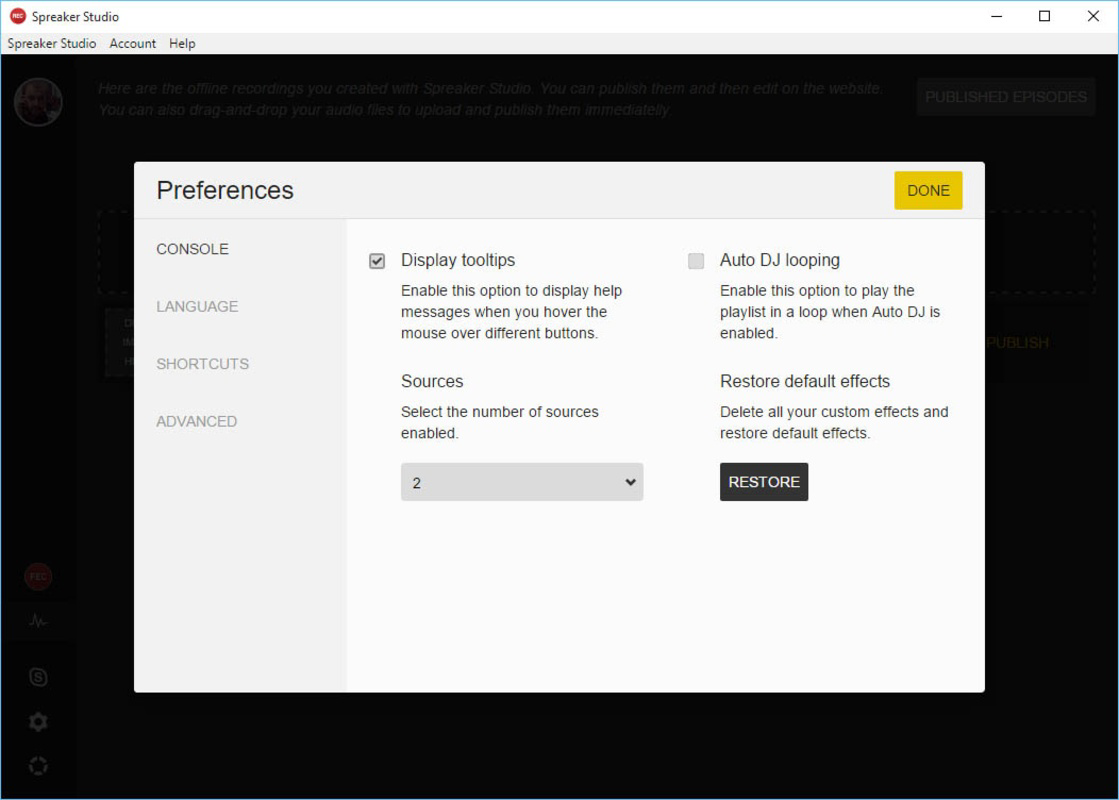Select the ADVANCED preferences section
Viewport: 1119px width, 800px height.
point(196,421)
